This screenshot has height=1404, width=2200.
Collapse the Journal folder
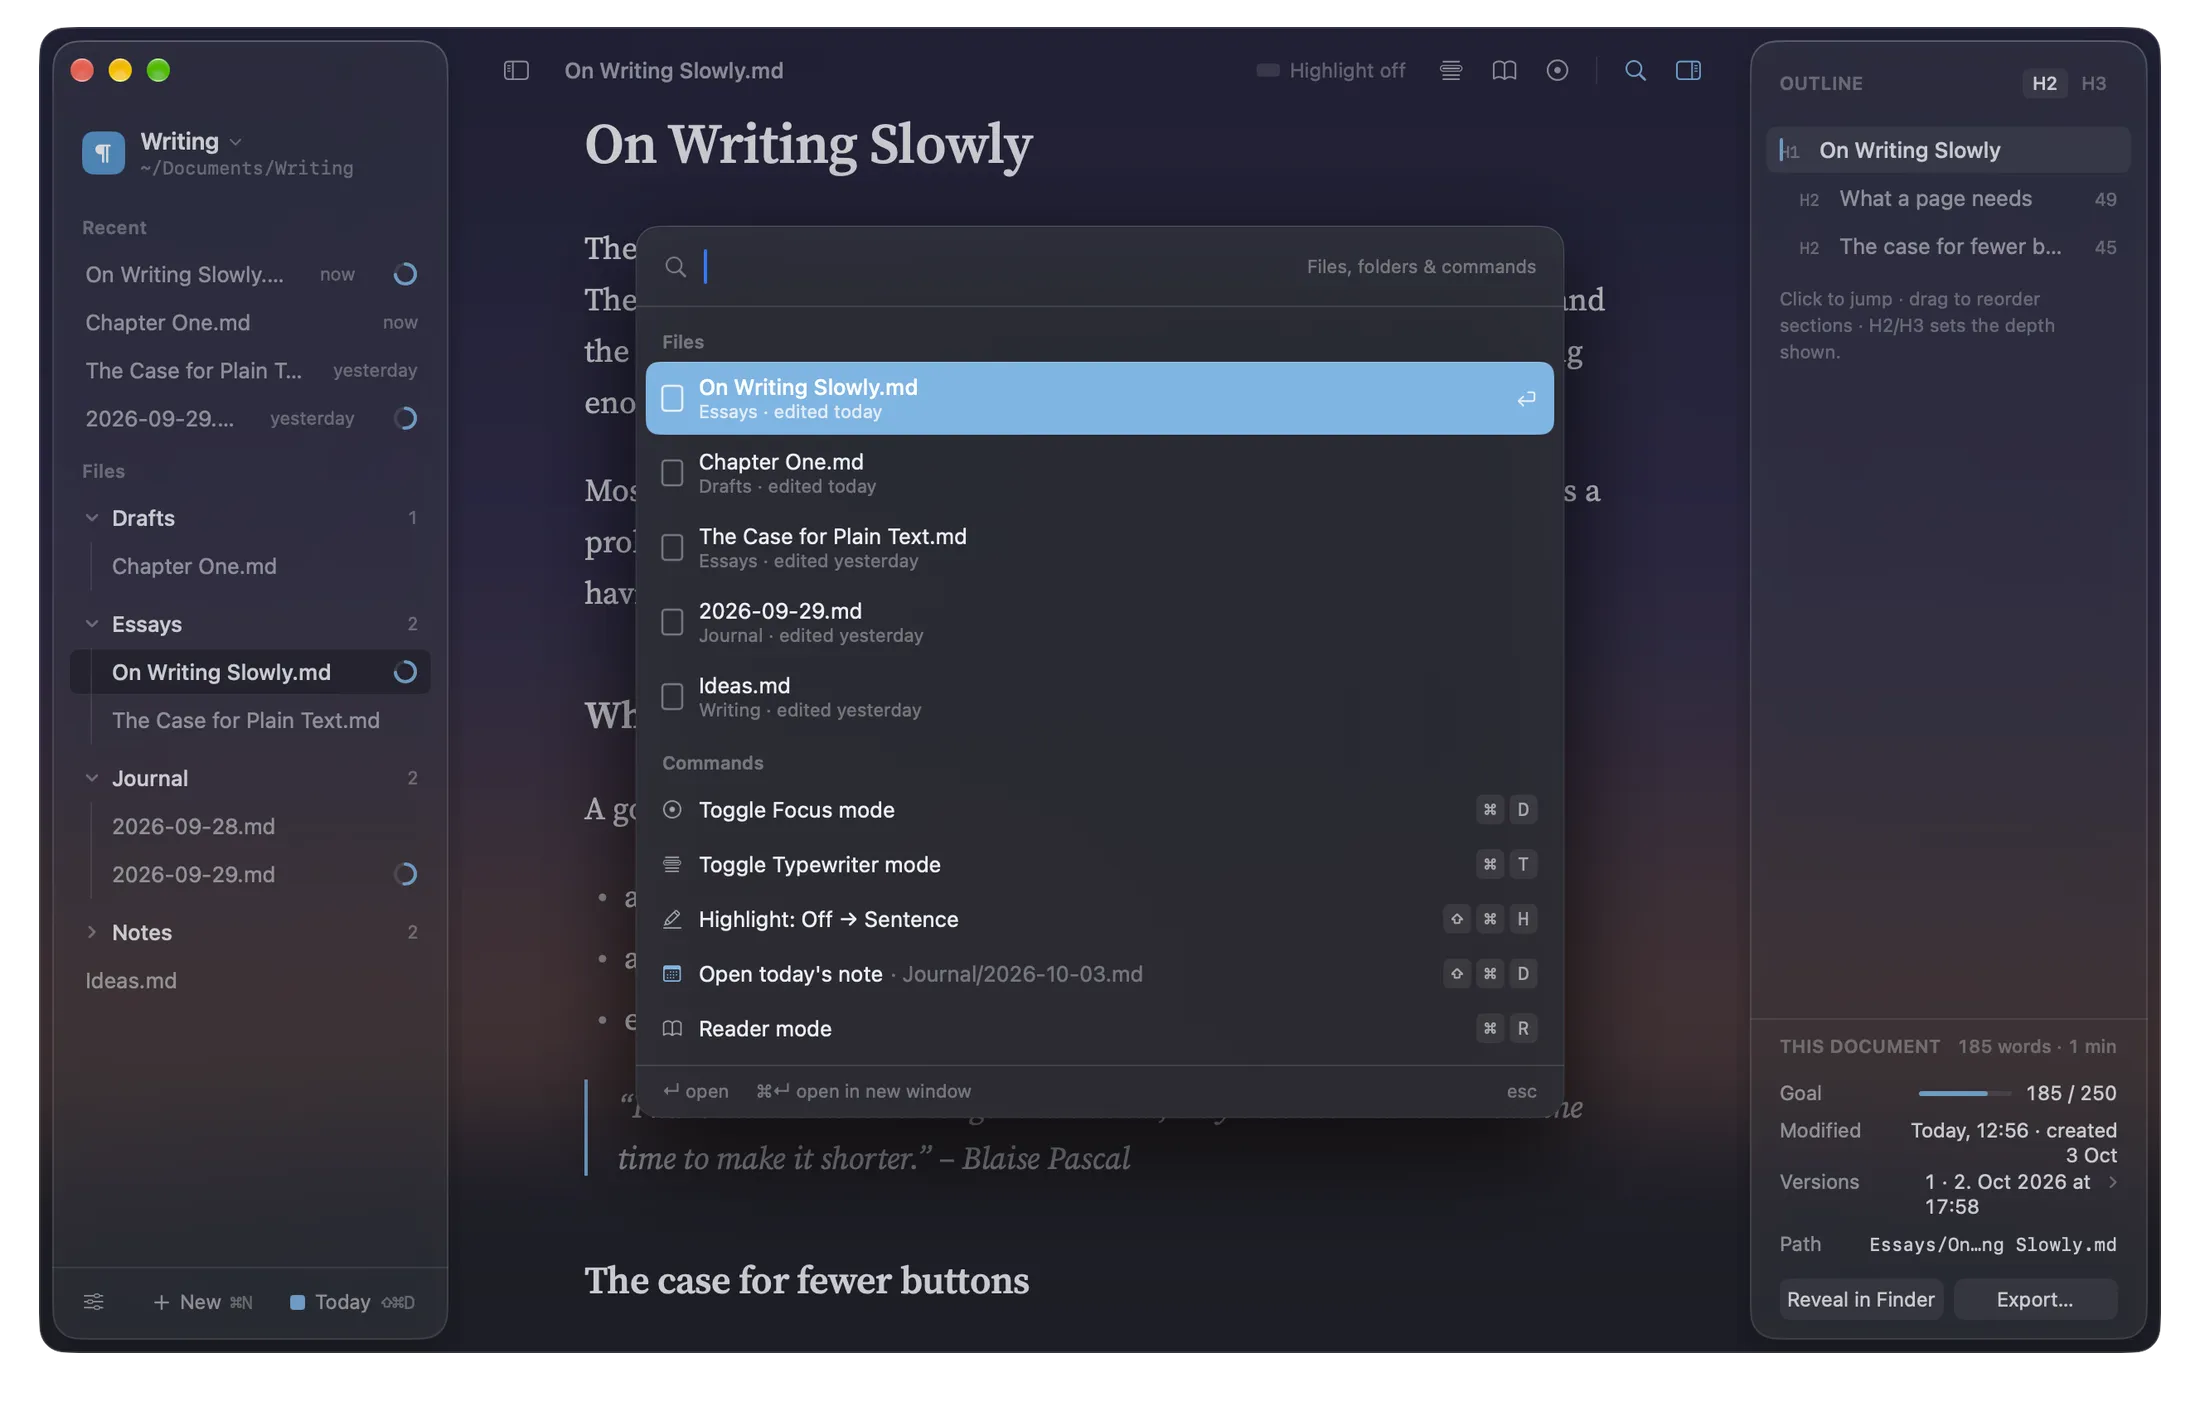[x=92, y=778]
